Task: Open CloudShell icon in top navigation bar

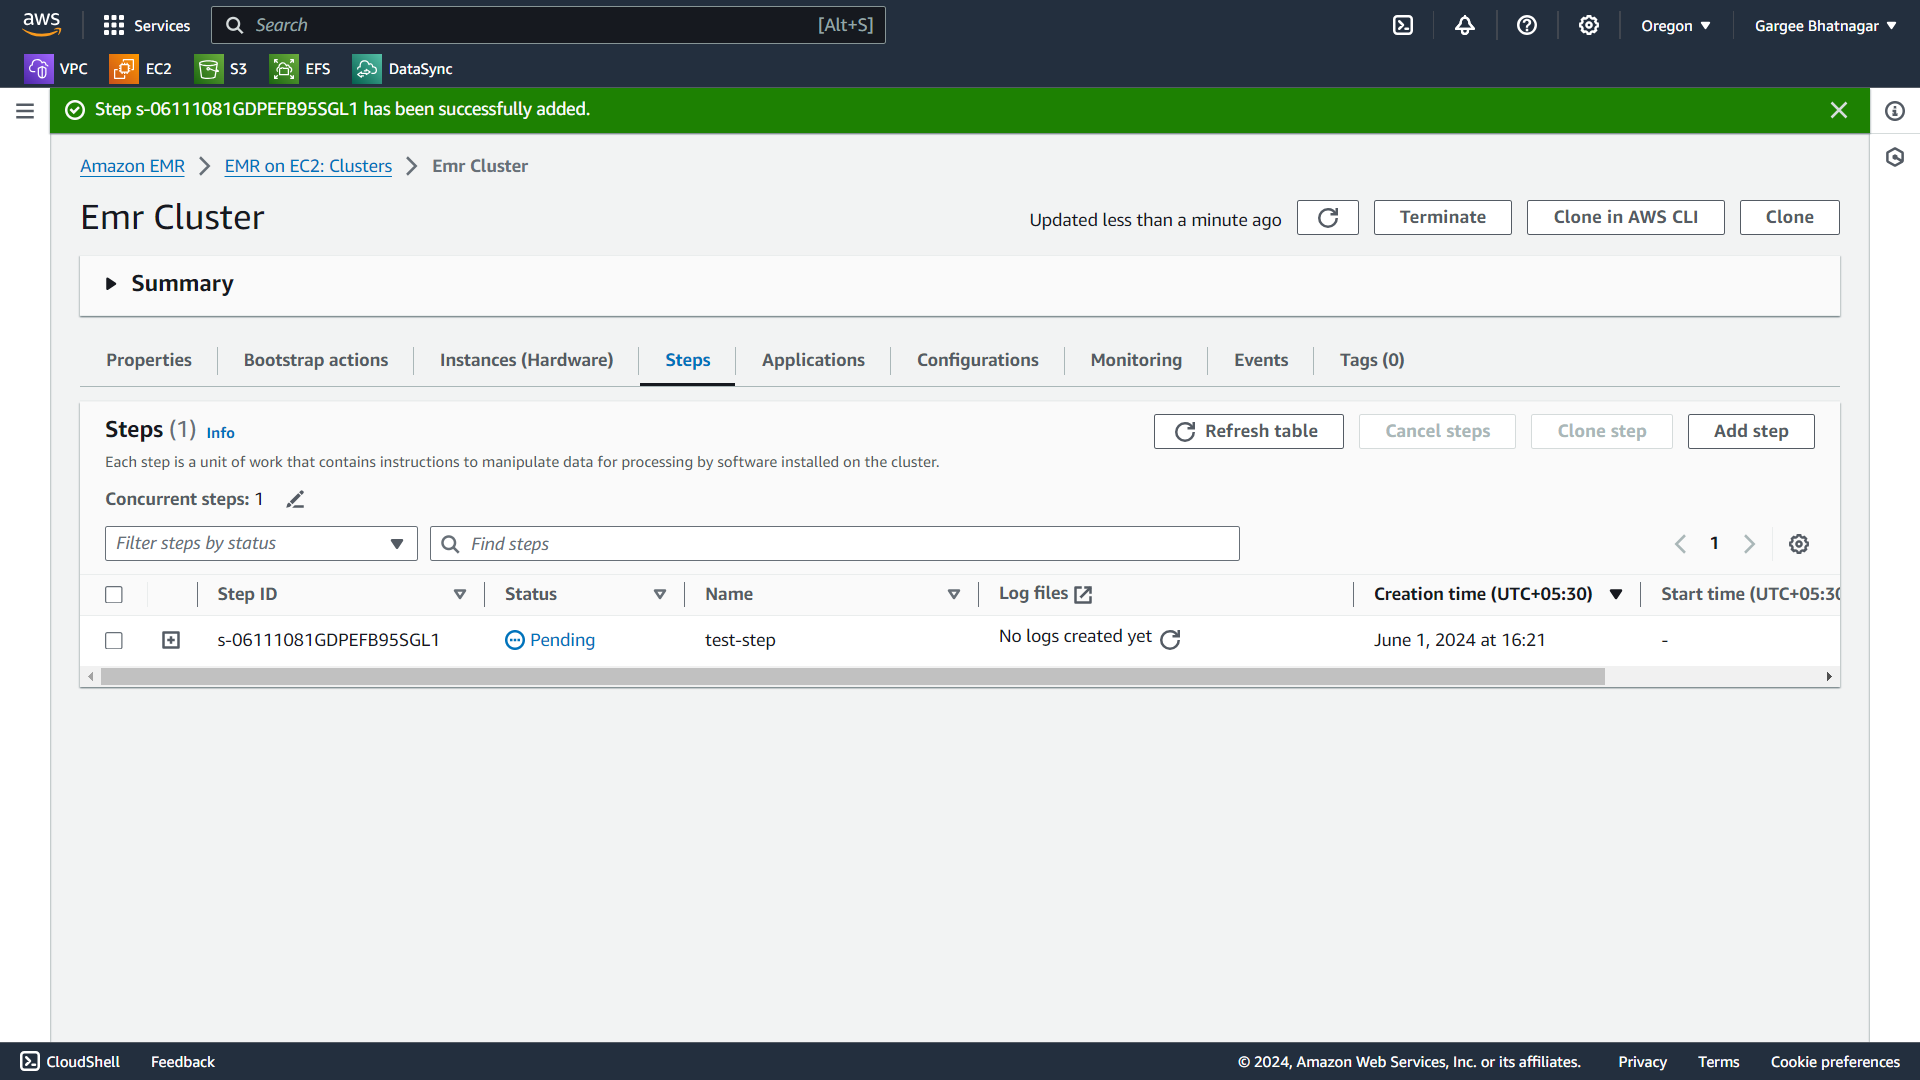Action: [1403, 25]
